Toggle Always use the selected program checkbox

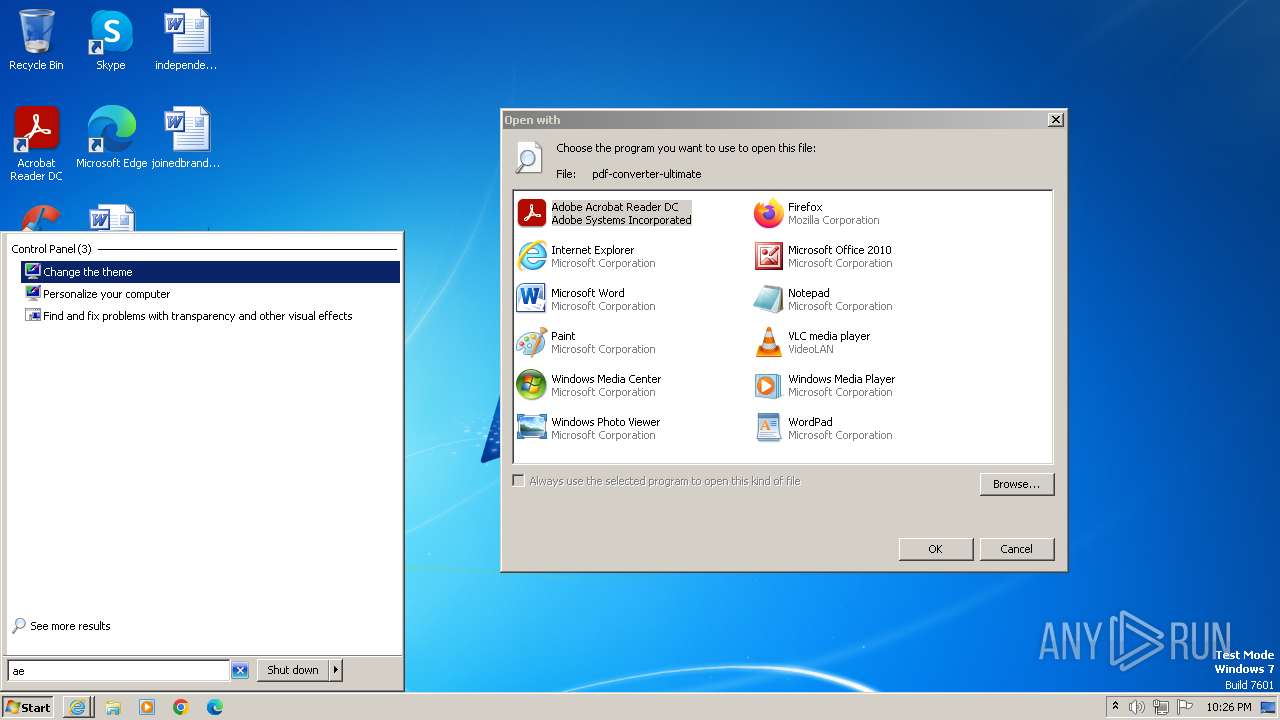(518, 481)
